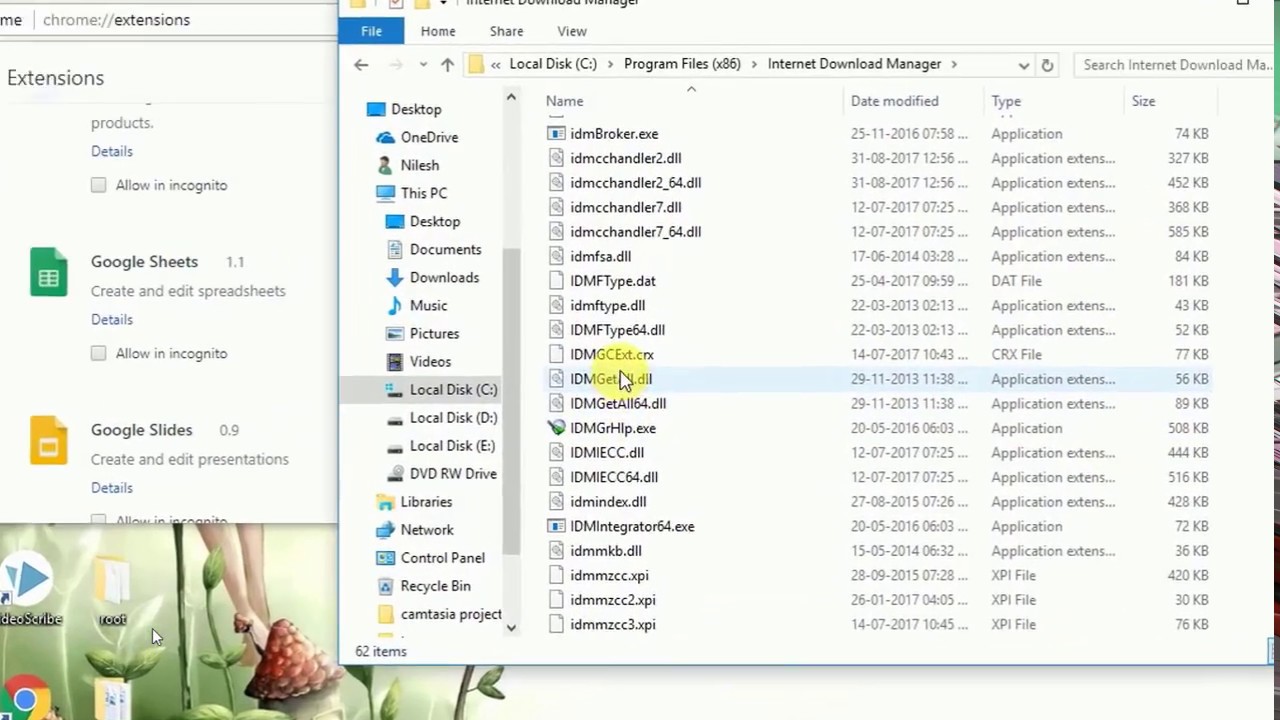Open the File menu in Explorer
Screen dimensions: 1280x720
point(371,31)
